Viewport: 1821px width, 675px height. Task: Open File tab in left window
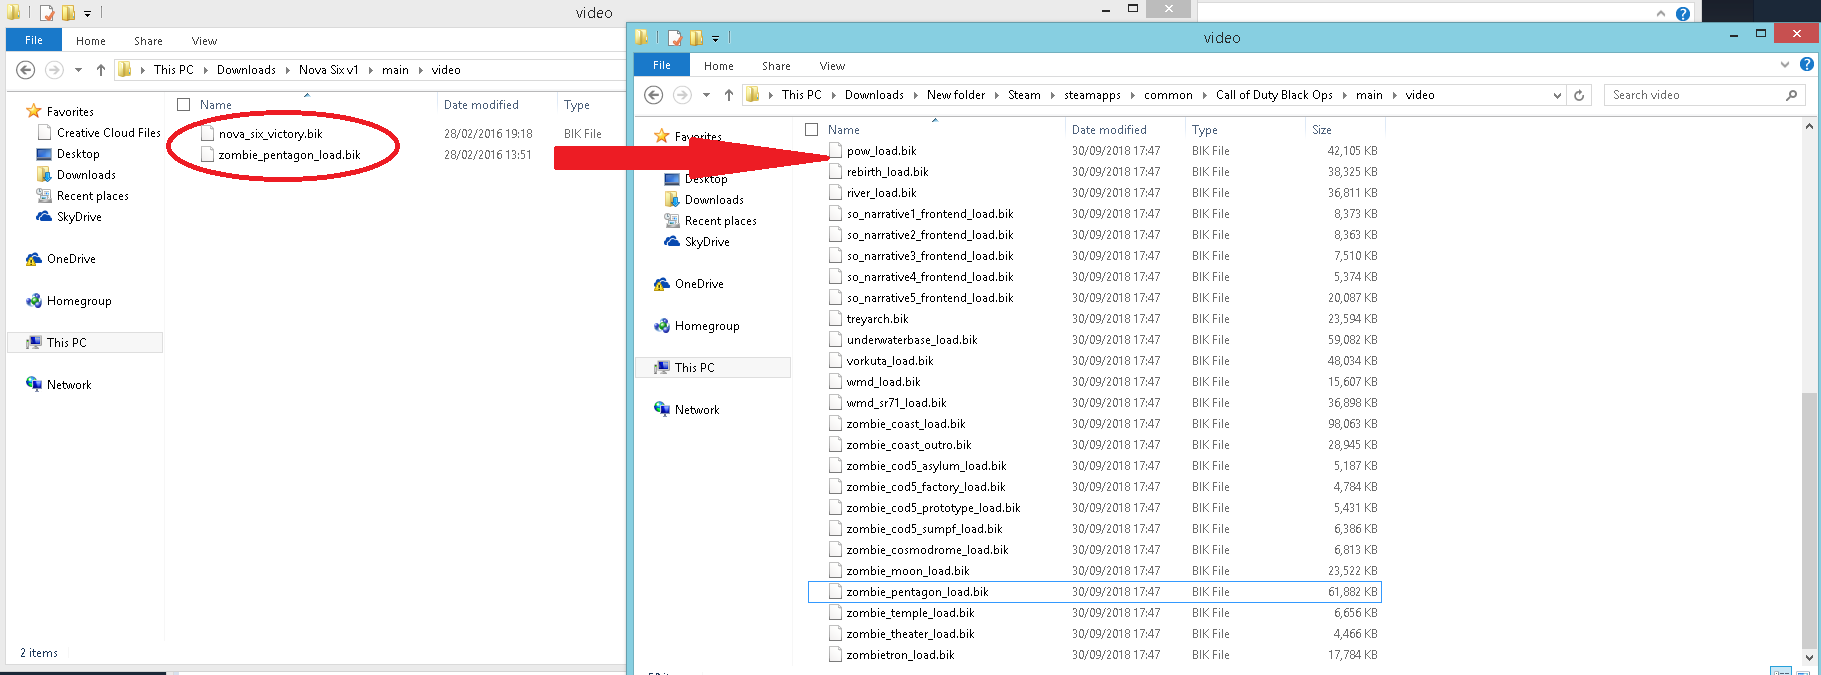click(34, 40)
